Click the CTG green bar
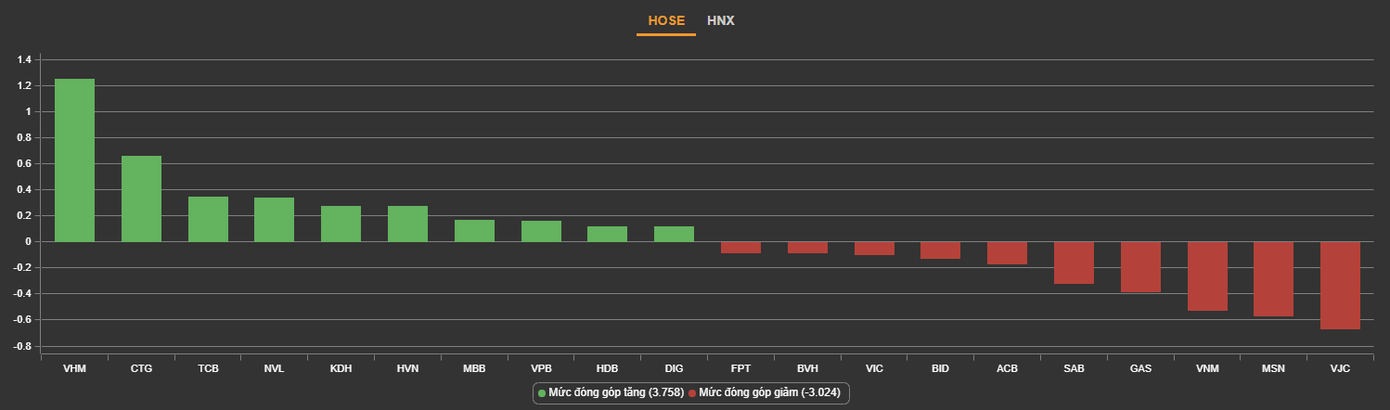The image size is (1390, 410). click(x=141, y=198)
